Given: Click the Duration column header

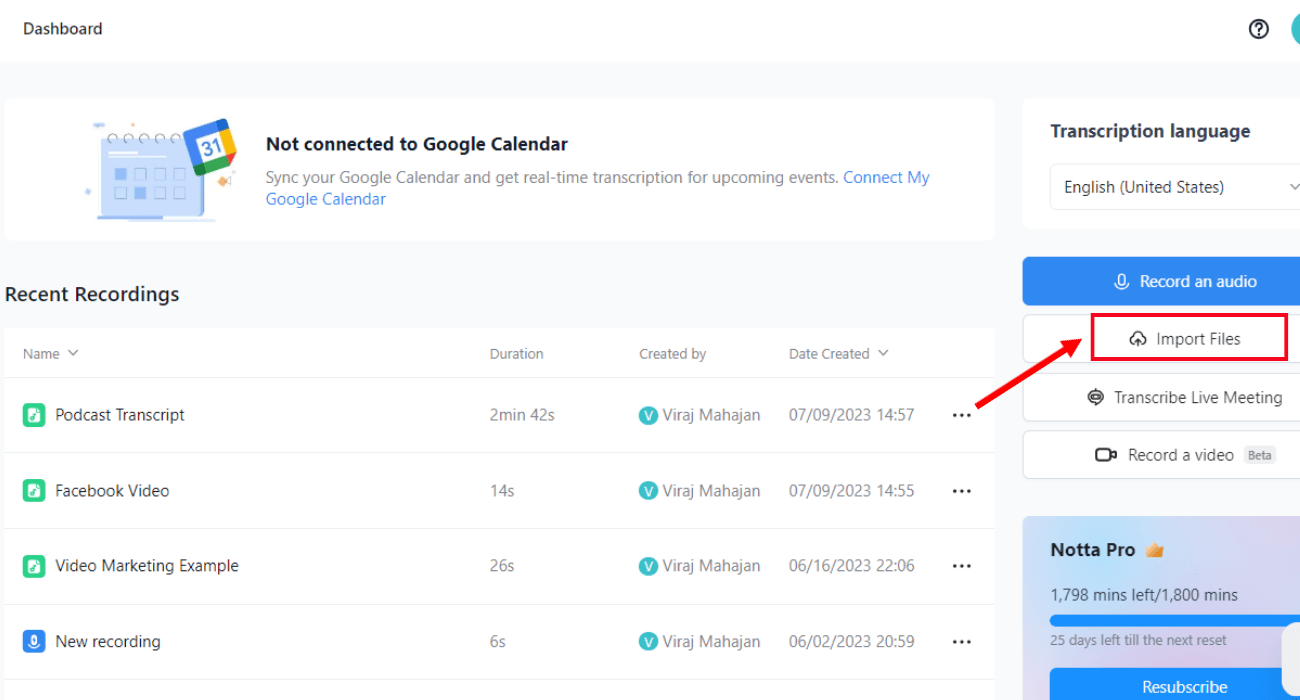Looking at the screenshot, I should pyautogui.click(x=517, y=354).
